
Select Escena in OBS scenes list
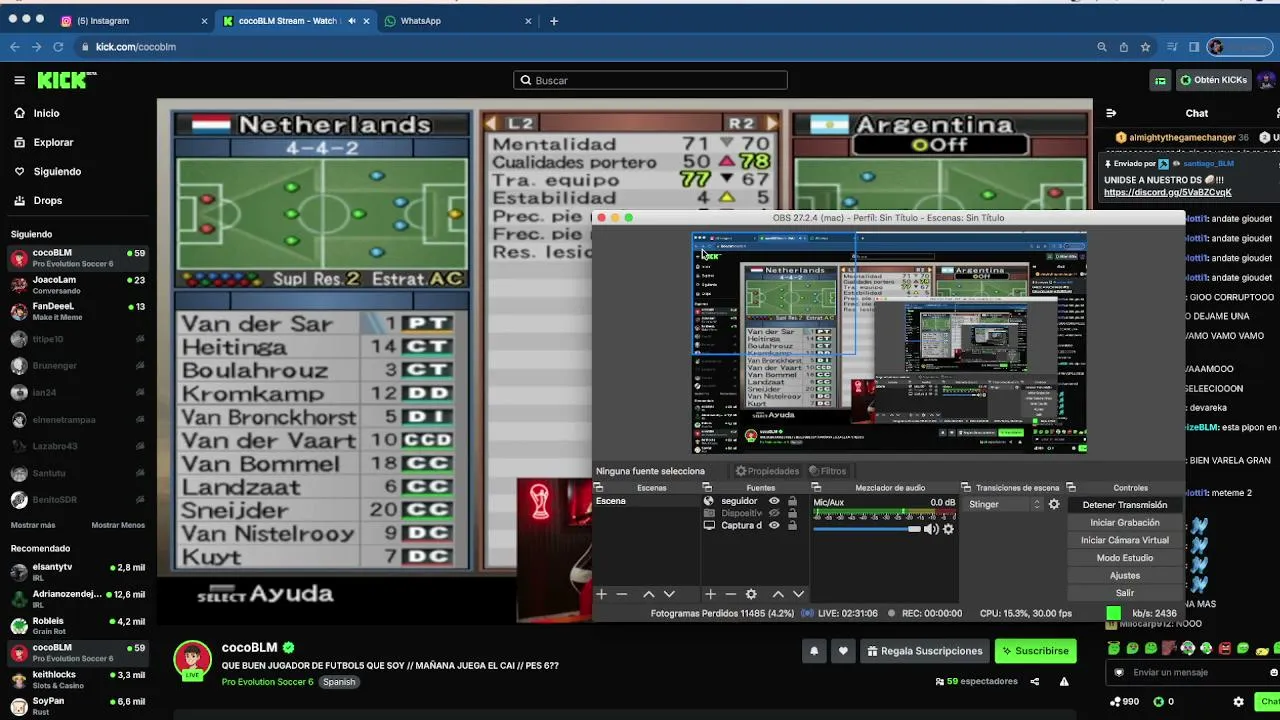pos(645,501)
